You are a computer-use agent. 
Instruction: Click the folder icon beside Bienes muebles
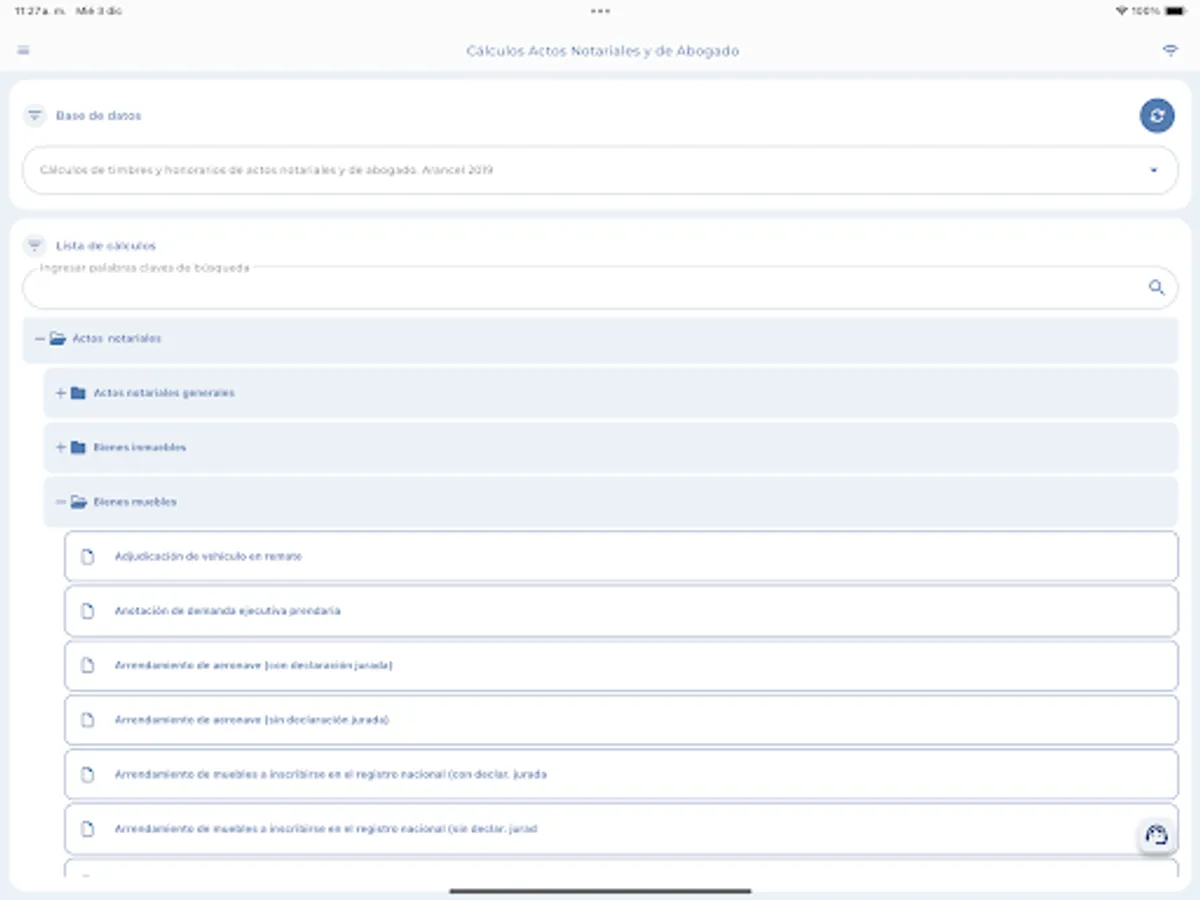pos(78,501)
